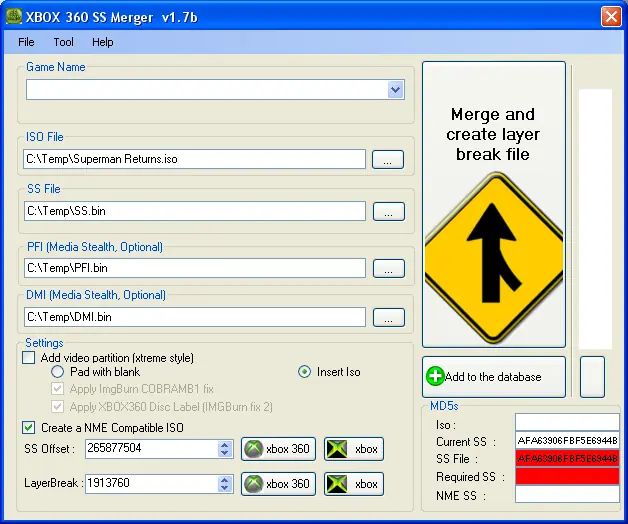Click the white vertical progress panel
Viewport: 628px width, 524px height.
tap(596, 219)
